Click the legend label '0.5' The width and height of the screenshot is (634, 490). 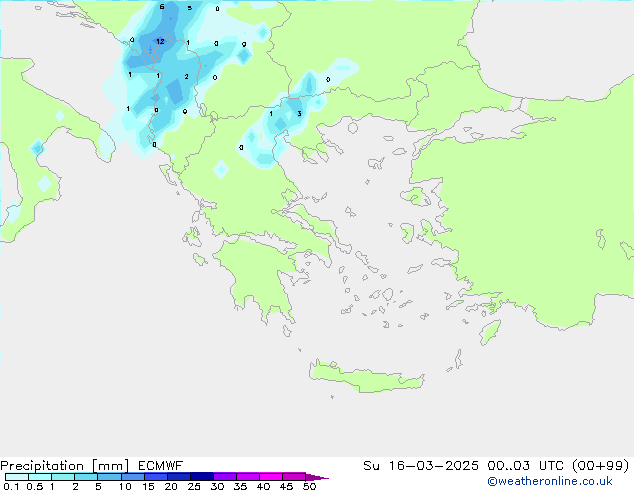[35, 486]
